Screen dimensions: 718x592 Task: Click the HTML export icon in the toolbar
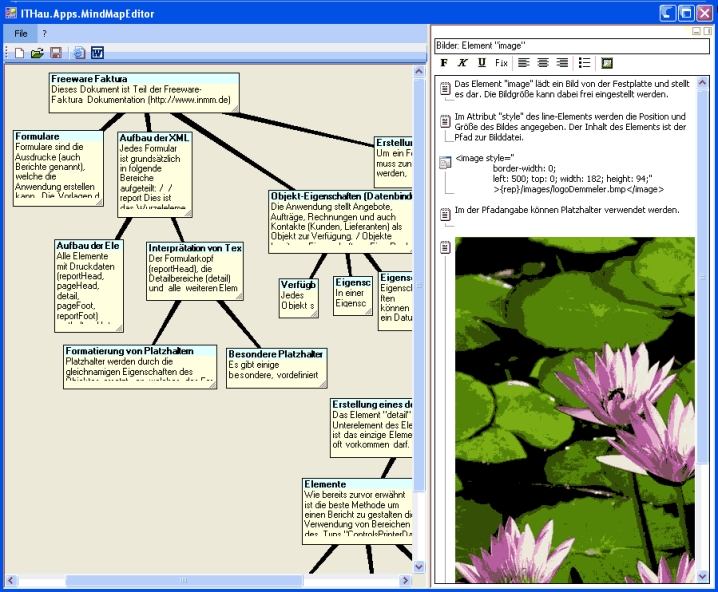79,53
